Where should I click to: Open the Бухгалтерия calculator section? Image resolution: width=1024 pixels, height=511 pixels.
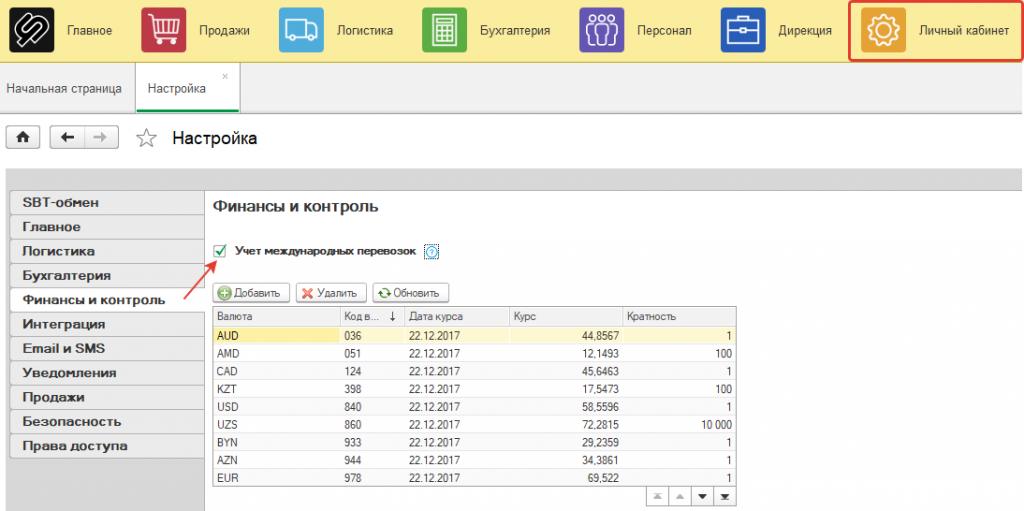pos(444,30)
